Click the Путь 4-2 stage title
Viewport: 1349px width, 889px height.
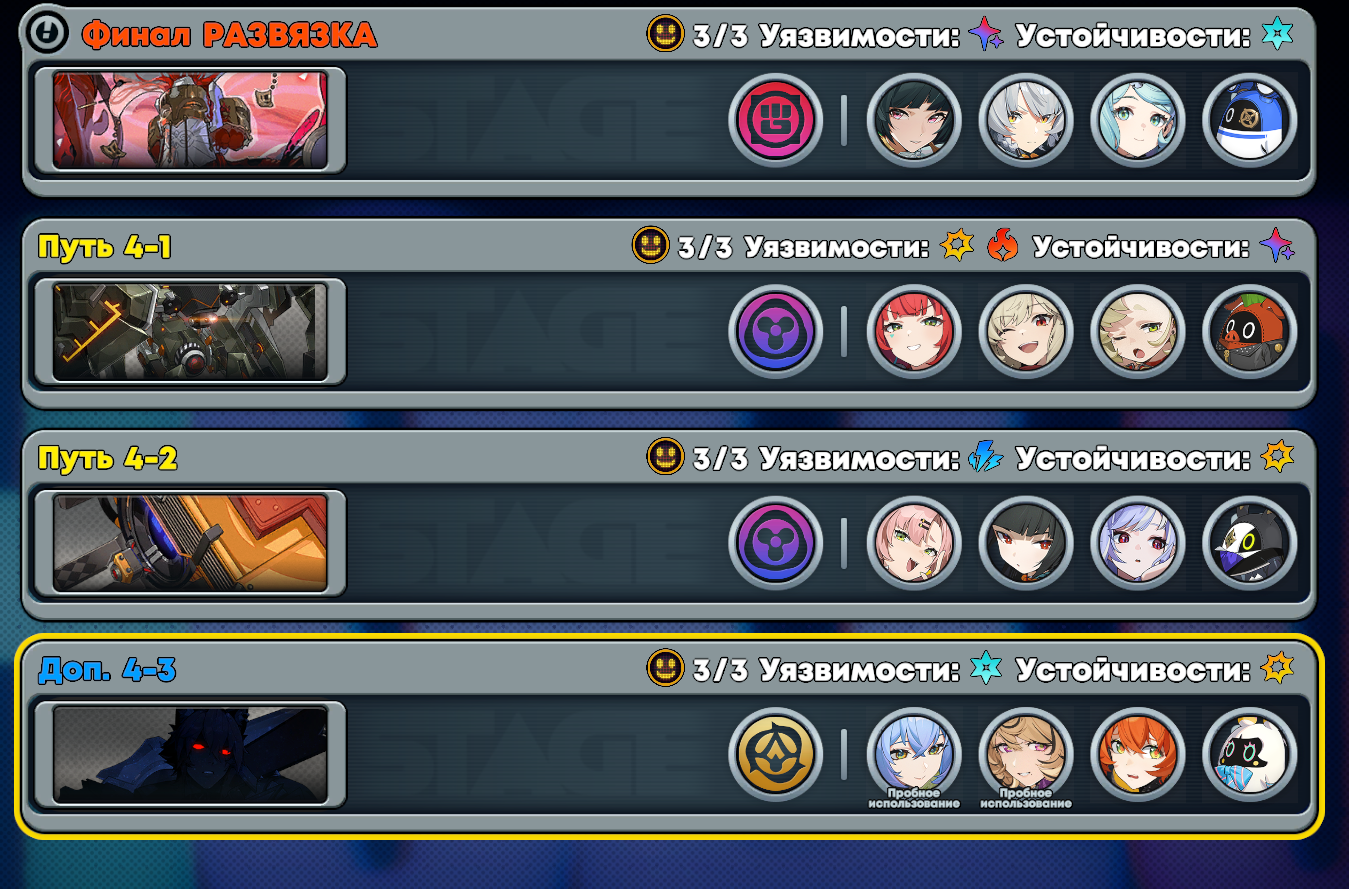[x=108, y=459]
